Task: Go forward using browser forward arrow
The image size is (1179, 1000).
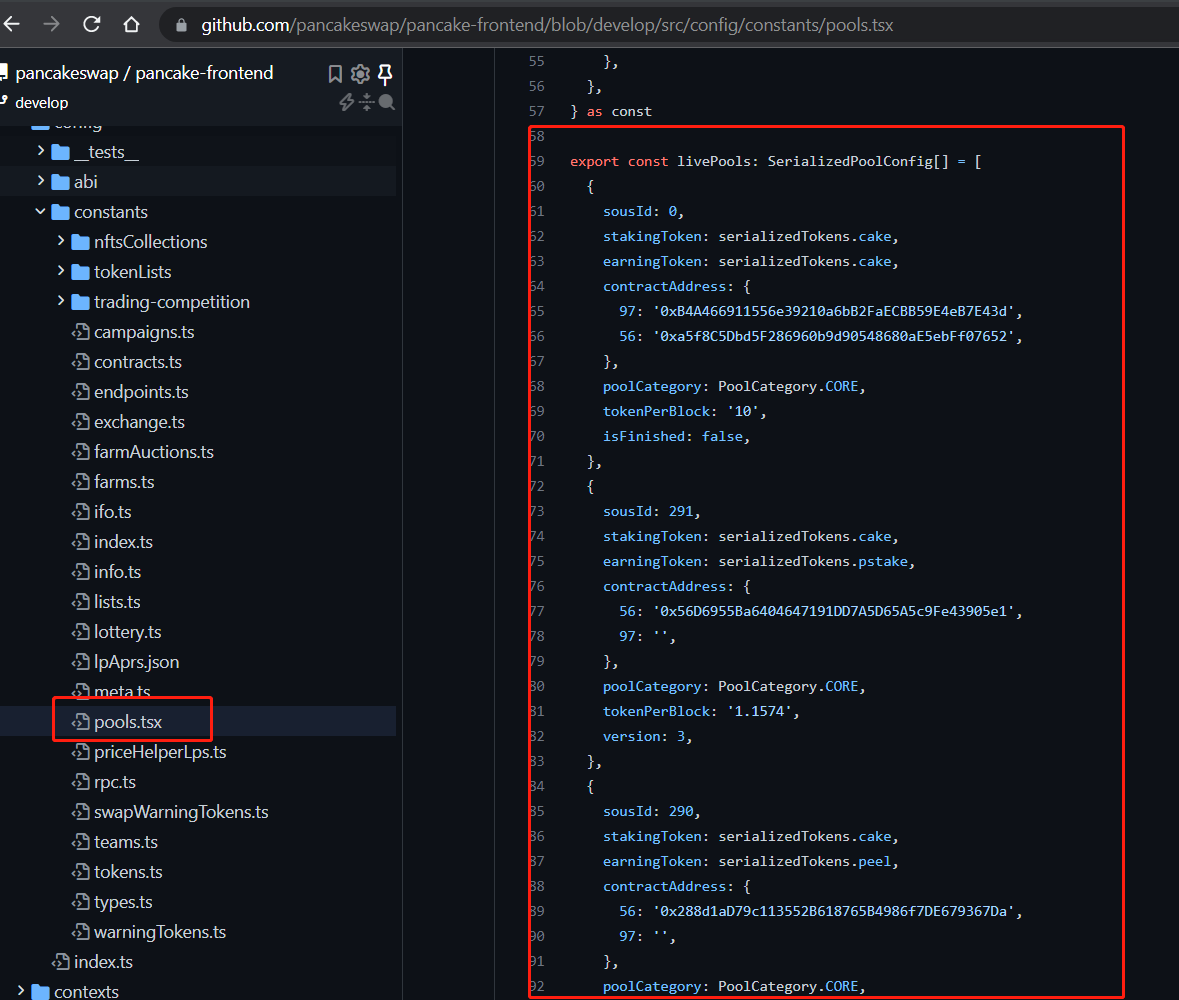Action: [x=51, y=24]
